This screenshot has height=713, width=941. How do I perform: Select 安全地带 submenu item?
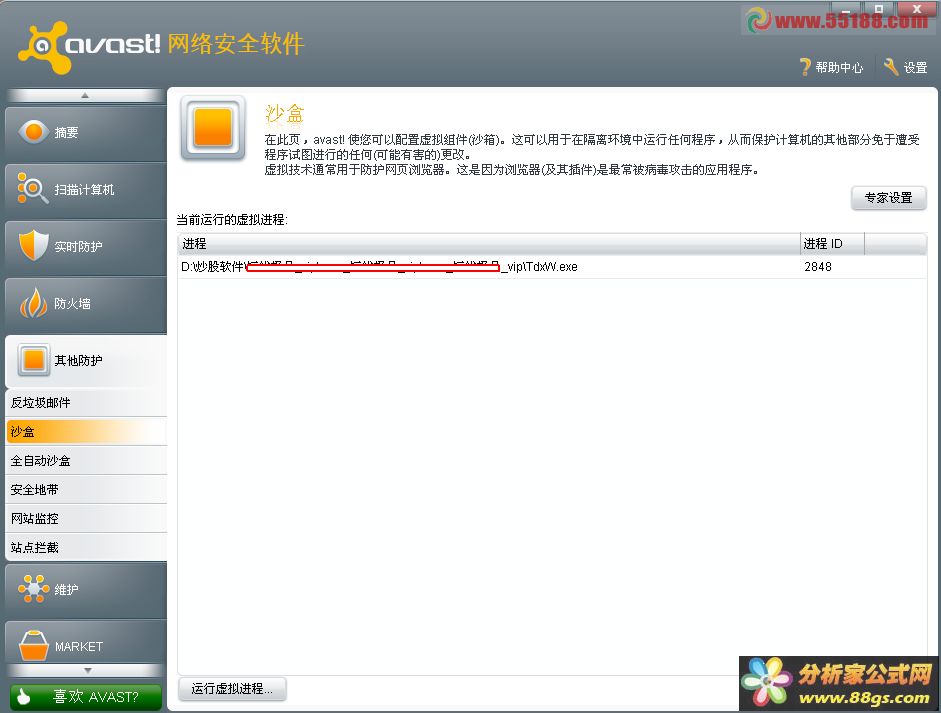[86, 490]
